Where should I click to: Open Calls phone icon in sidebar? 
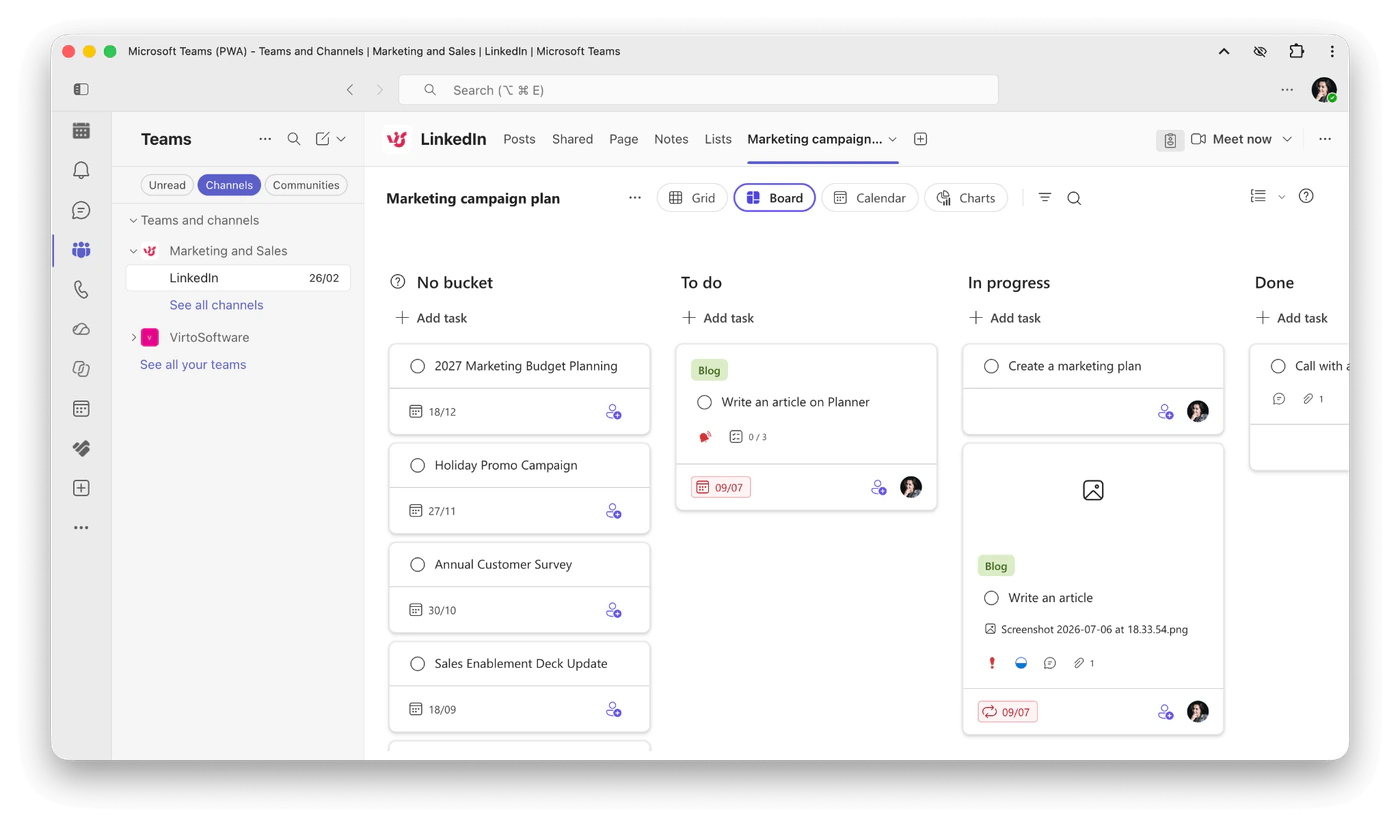point(81,290)
